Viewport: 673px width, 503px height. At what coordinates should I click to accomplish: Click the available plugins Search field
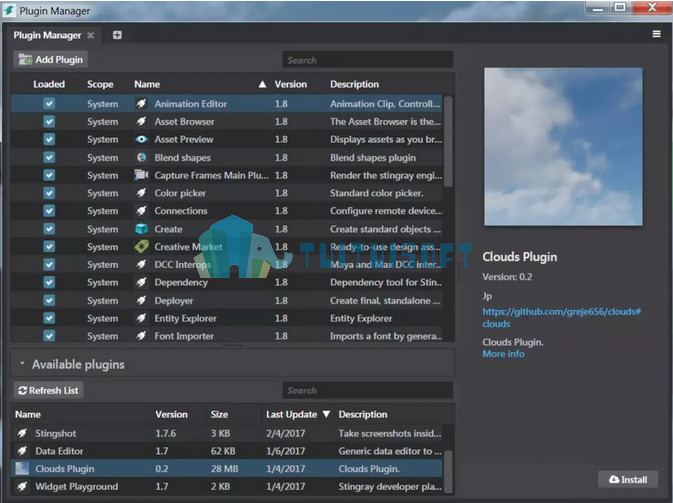pos(367,390)
